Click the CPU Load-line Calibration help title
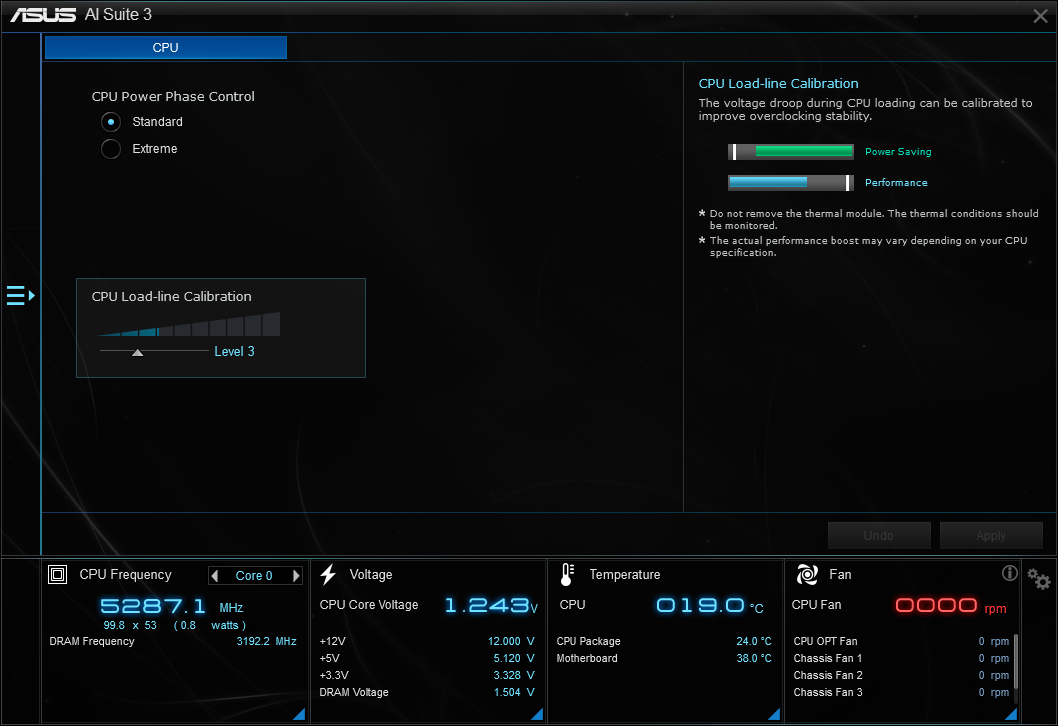The width and height of the screenshot is (1058, 726). click(x=778, y=84)
